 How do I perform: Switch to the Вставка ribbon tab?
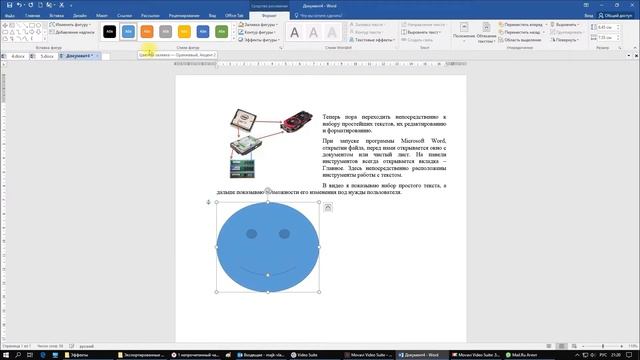point(56,16)
